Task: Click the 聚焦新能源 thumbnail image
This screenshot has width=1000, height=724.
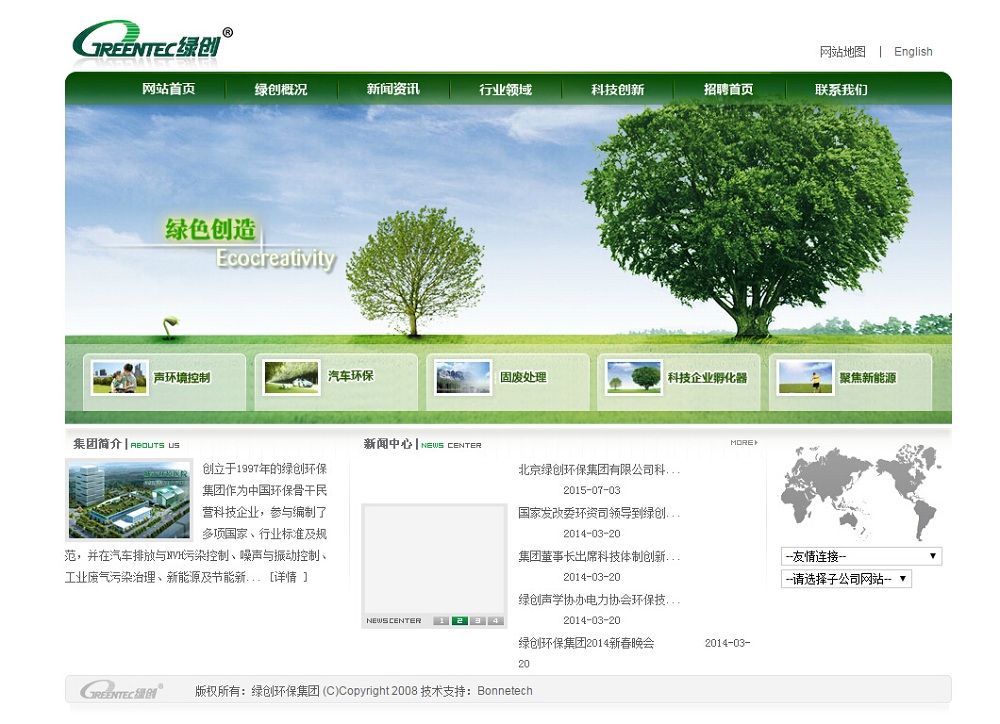Action: pos(805,378)
